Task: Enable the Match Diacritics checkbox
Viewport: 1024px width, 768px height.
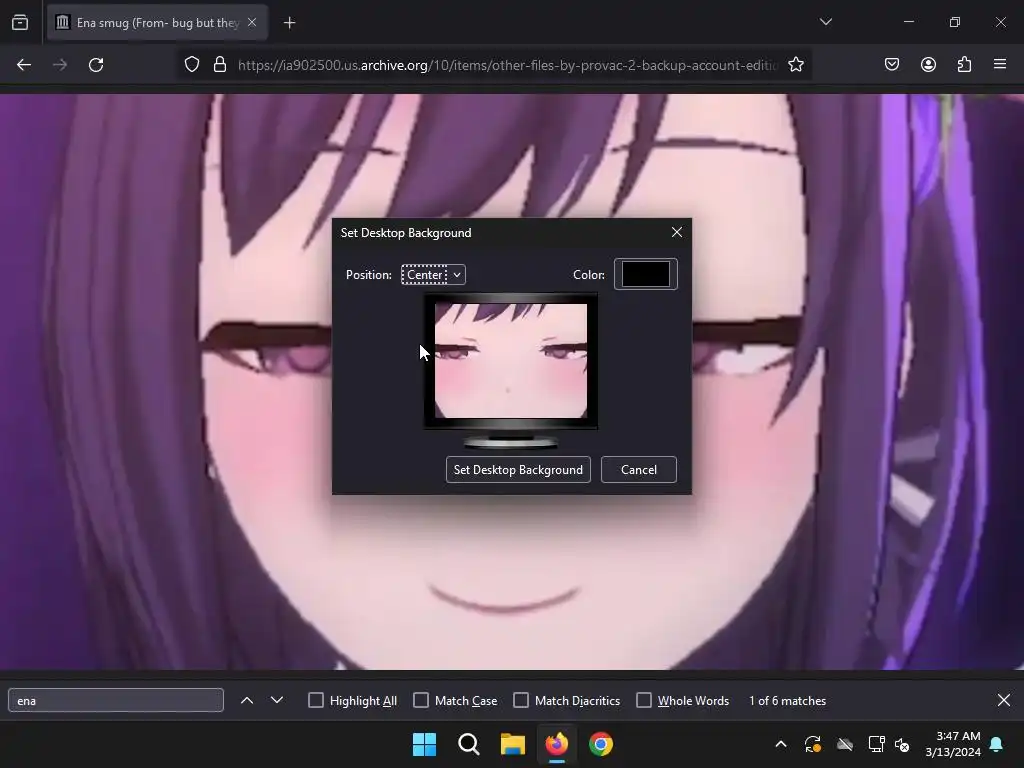Action: click(521, 700)
